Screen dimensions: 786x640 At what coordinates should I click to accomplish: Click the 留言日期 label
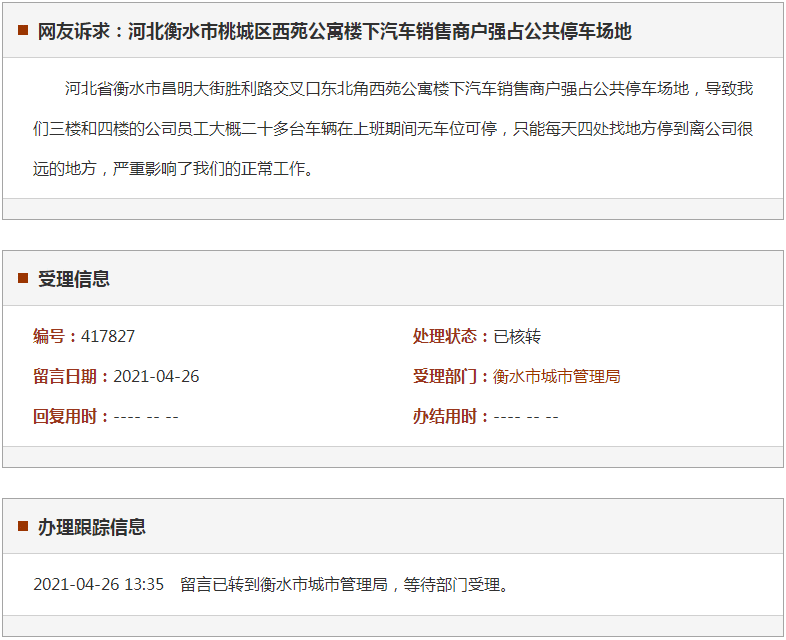point(68,376)
